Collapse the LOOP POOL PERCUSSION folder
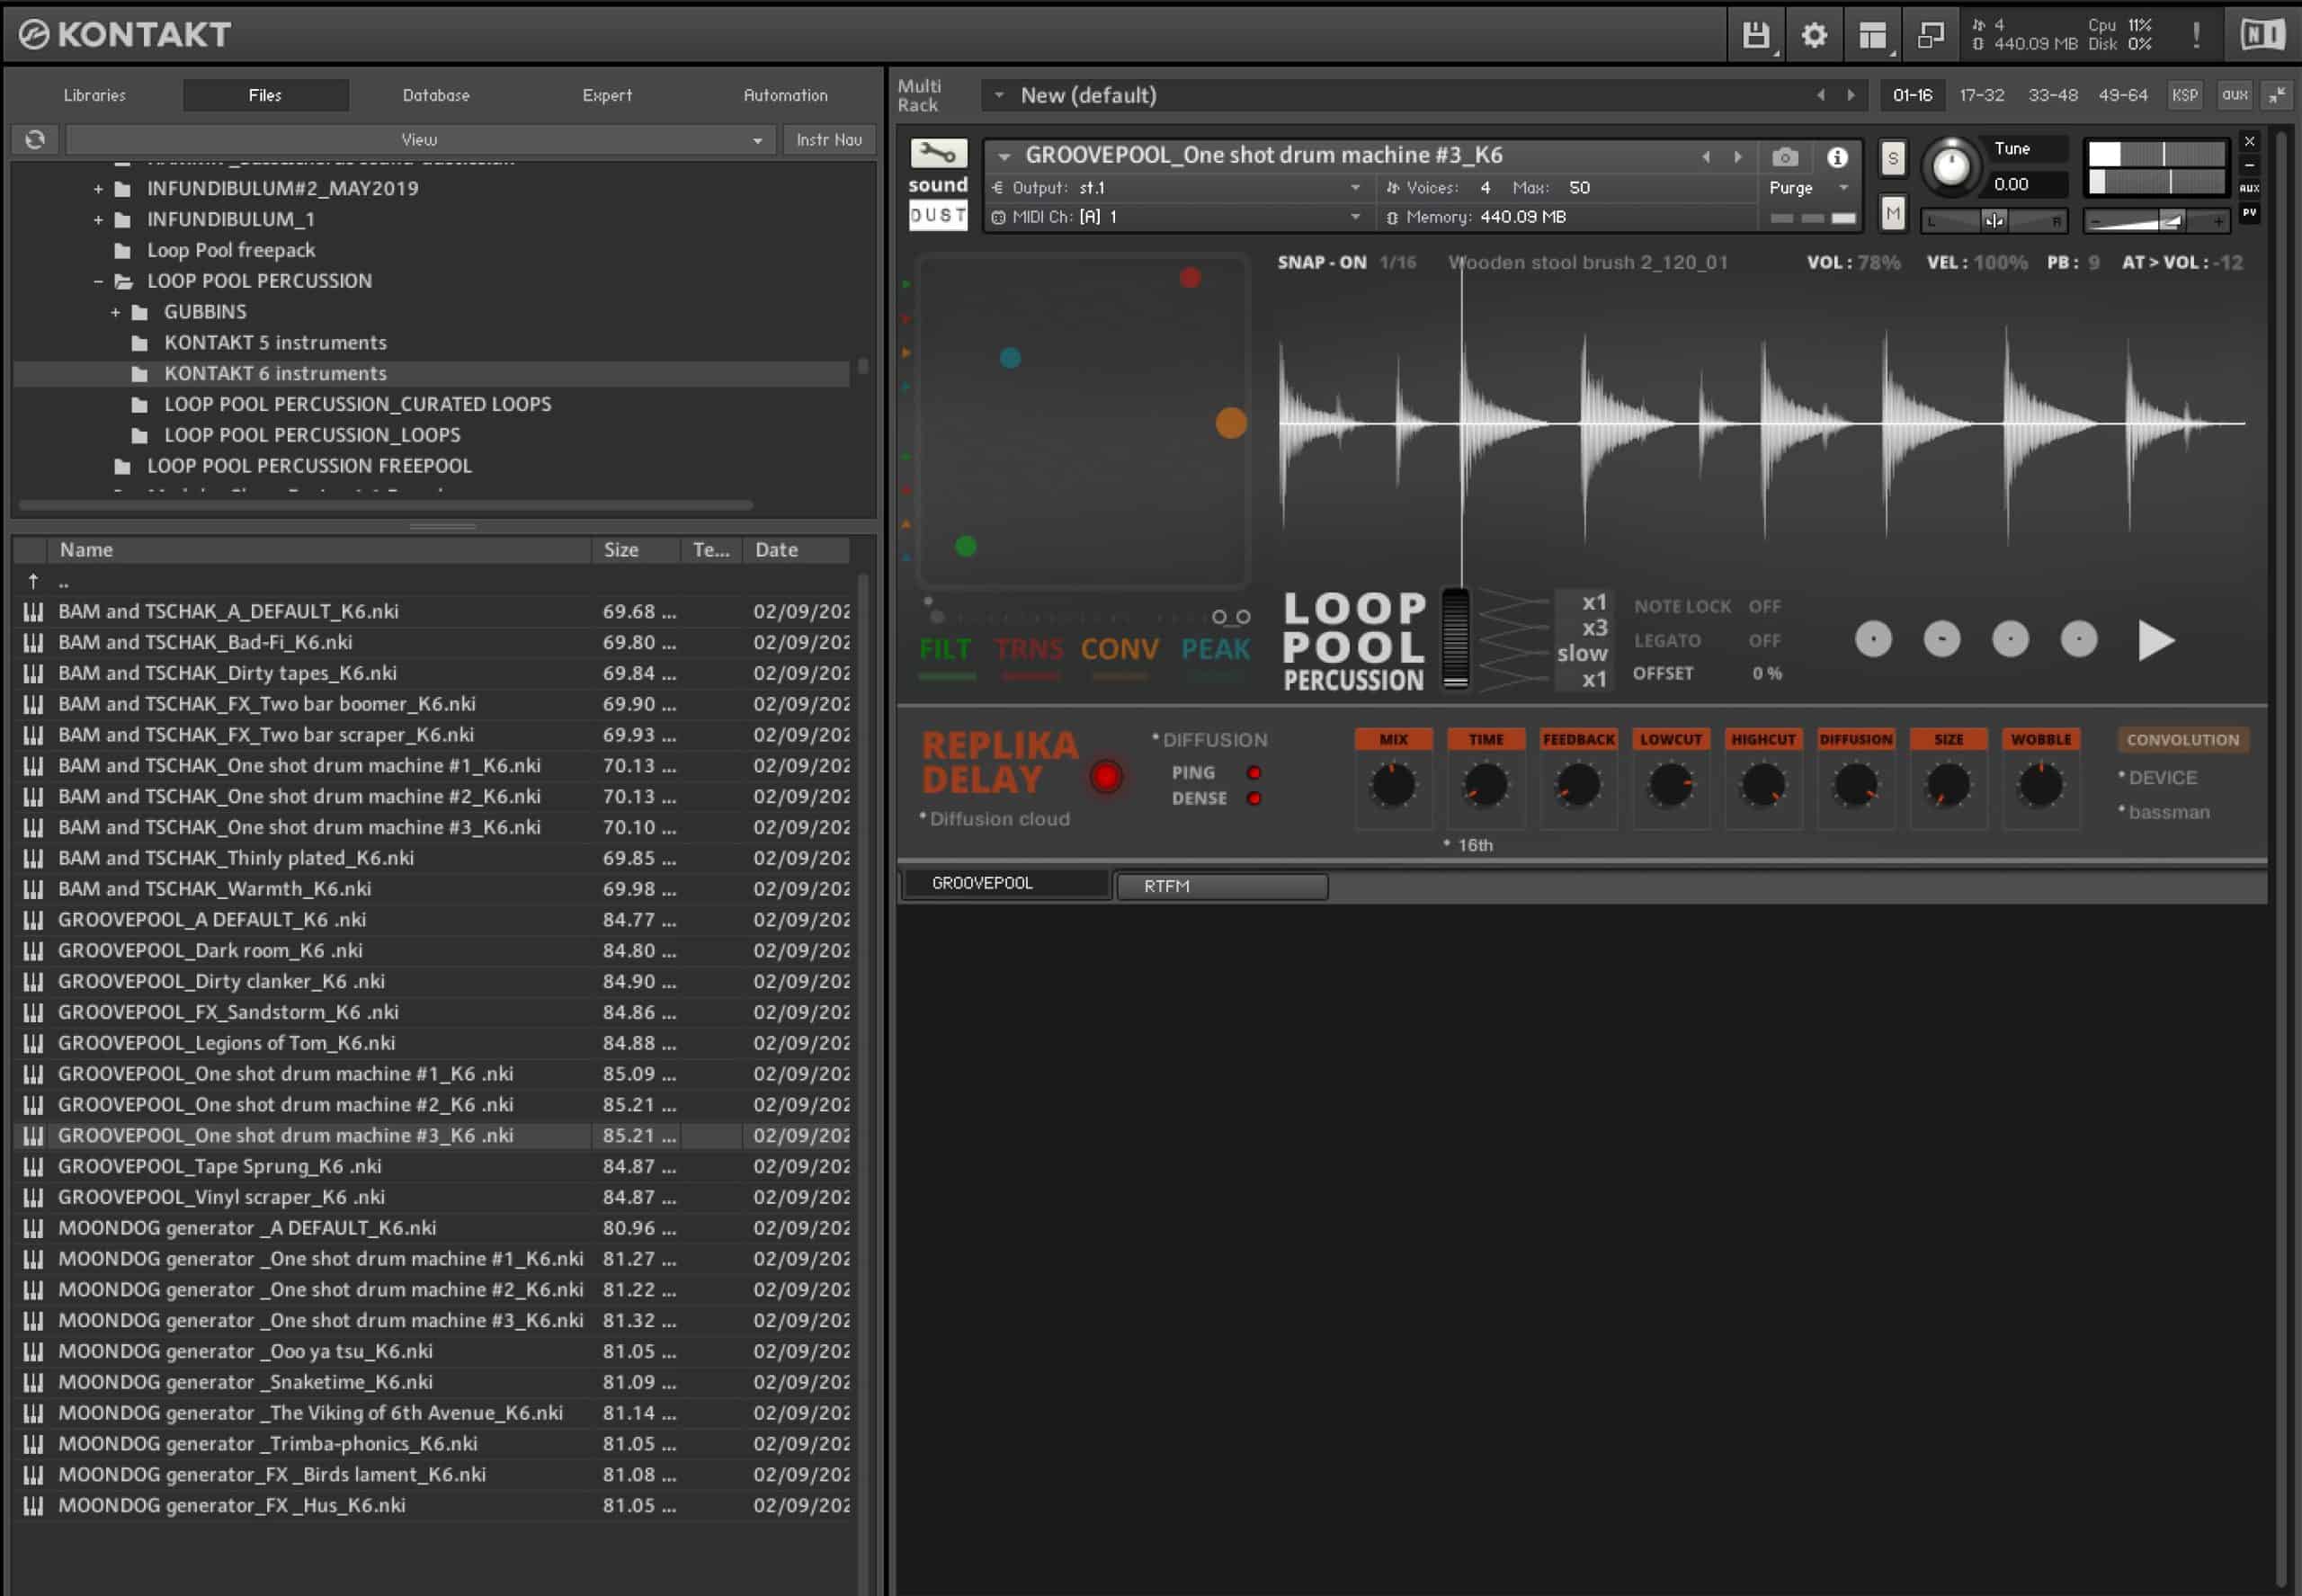This screenshot has height=1596, width=2302. [x=98, y=282]
